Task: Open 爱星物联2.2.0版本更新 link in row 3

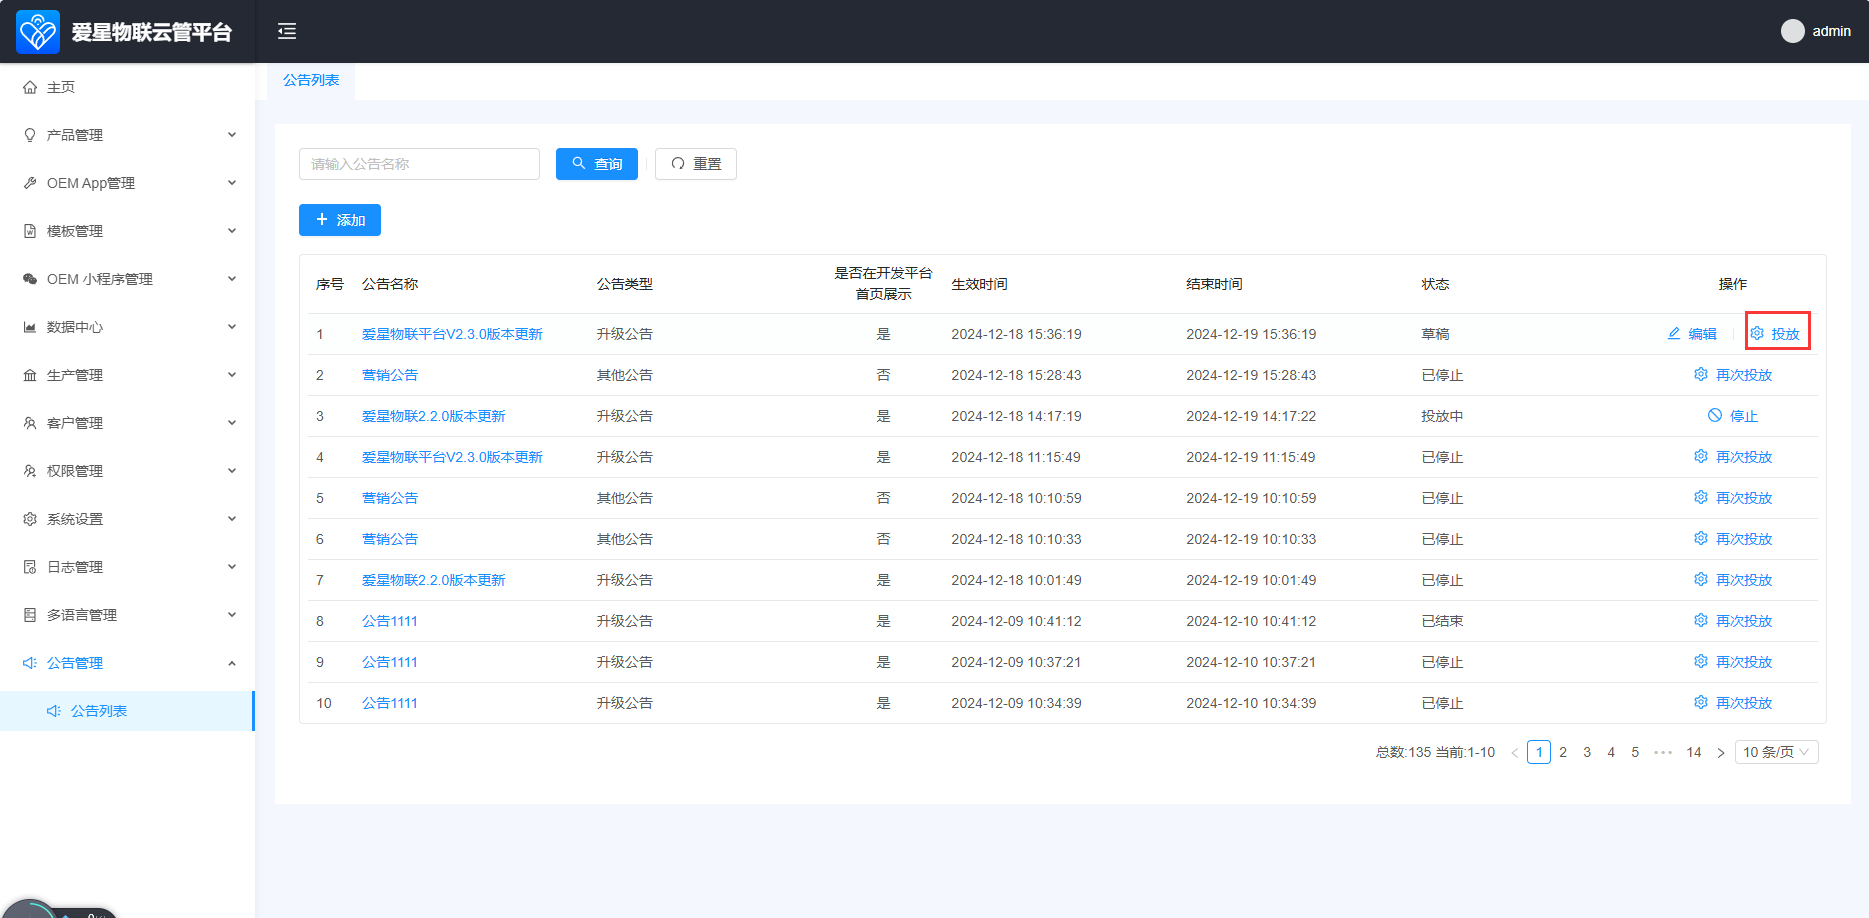Action: (x=434, y=416)
